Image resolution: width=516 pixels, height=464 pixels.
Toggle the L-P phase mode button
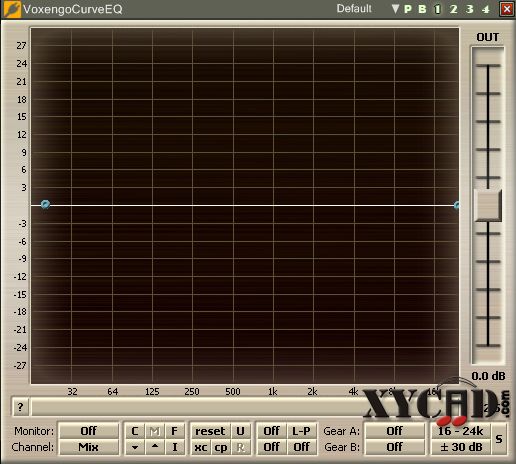(301, 431)
